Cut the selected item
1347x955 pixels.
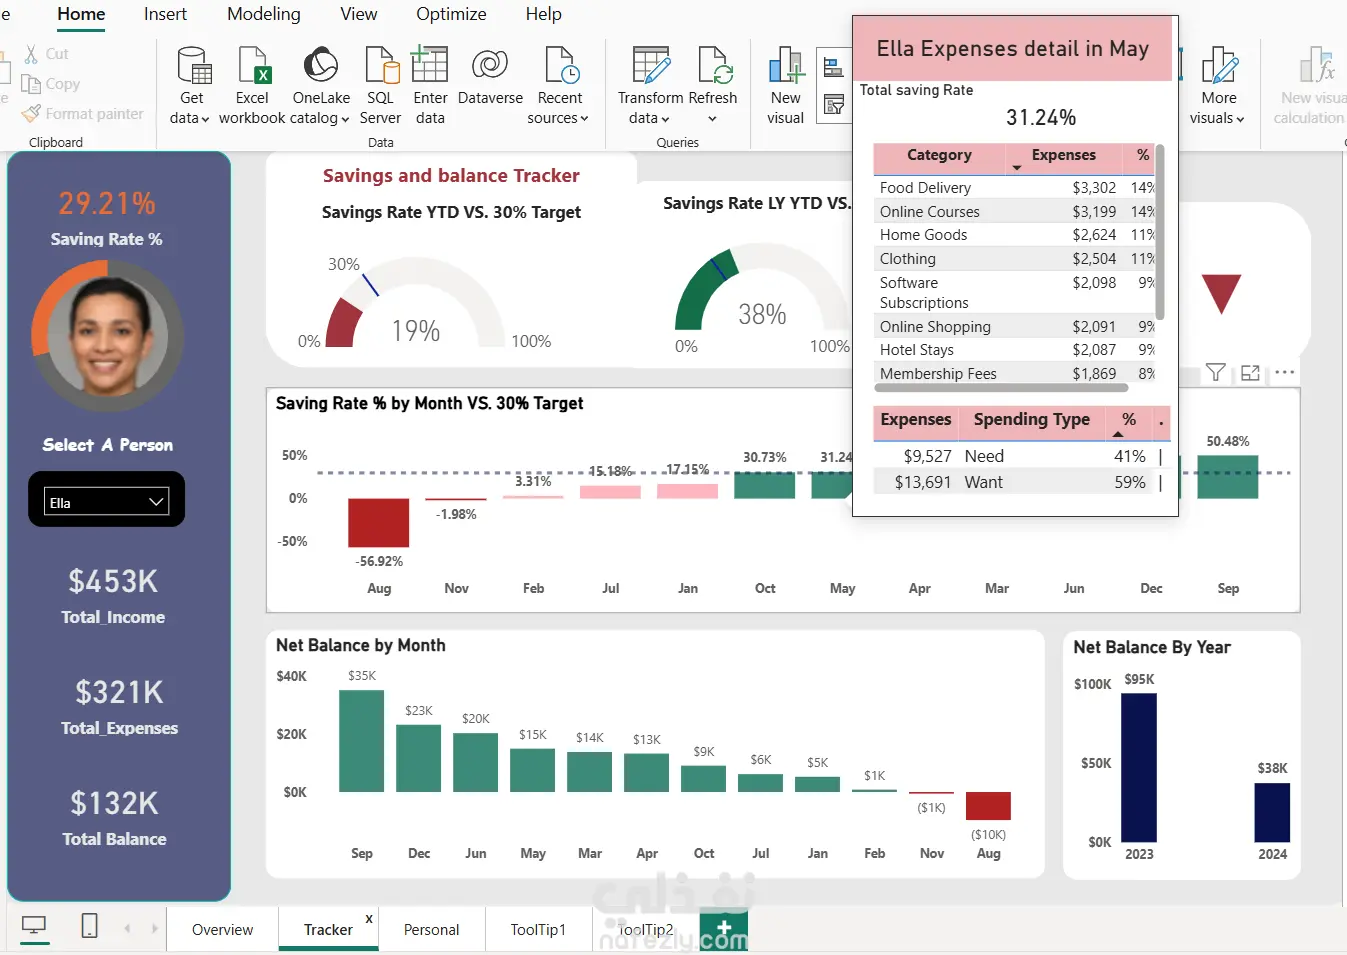tap(46, 54)
